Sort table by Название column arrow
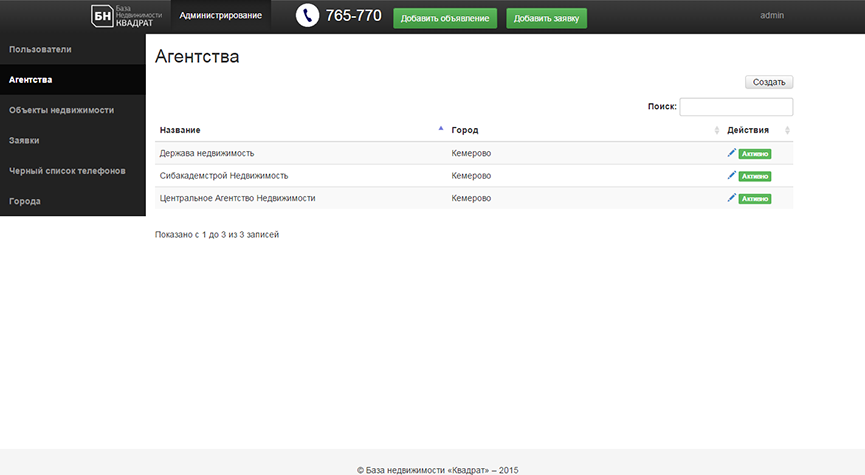Screen dimensions: 865x475 coord(441,129)
